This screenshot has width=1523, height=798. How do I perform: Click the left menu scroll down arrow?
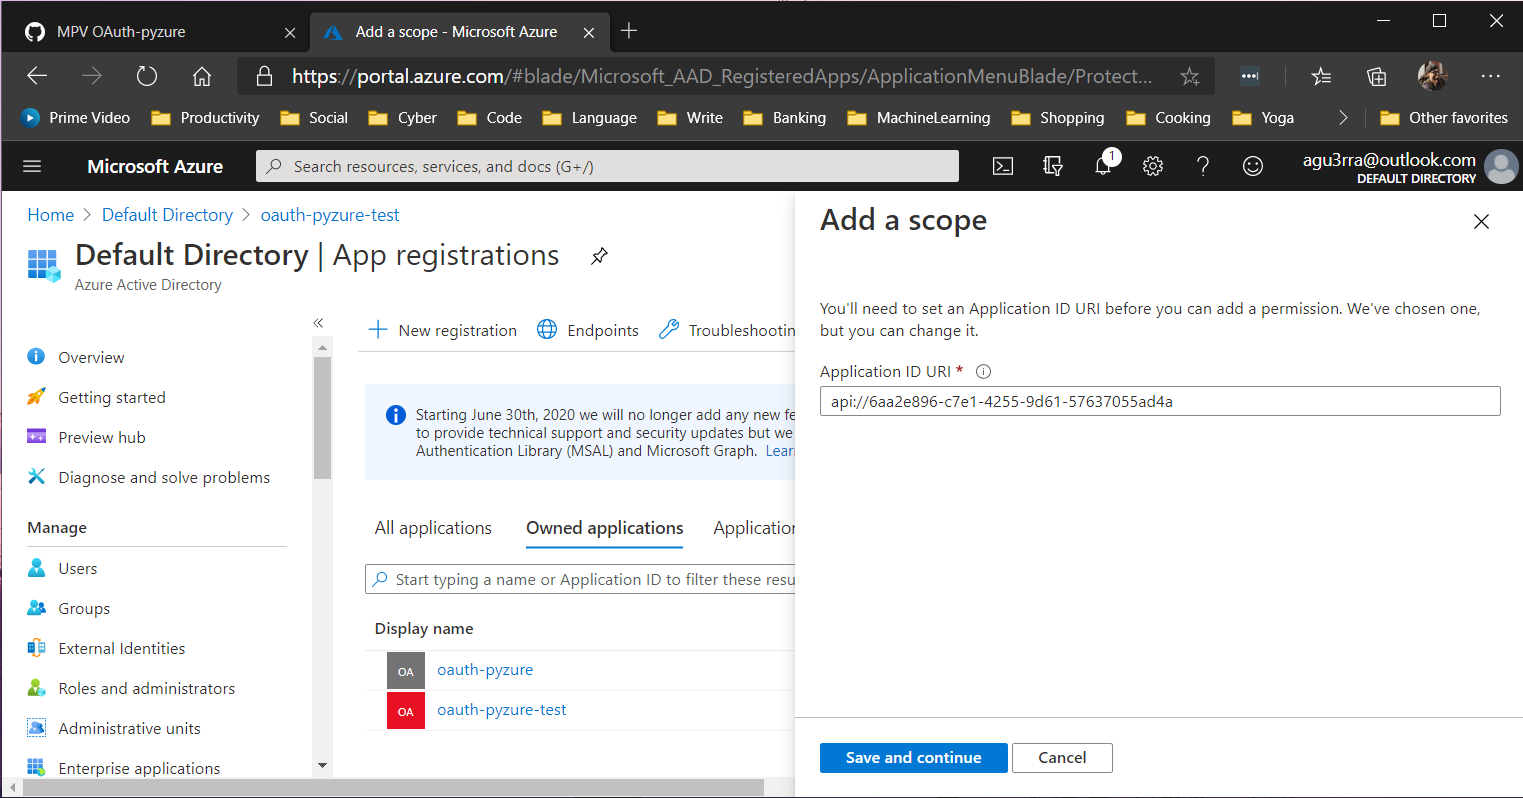click(x=322, y=766)
